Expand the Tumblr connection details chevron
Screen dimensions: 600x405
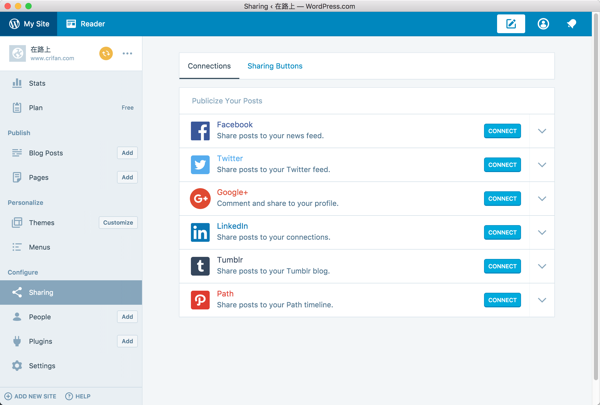click(x=542, y=266)
